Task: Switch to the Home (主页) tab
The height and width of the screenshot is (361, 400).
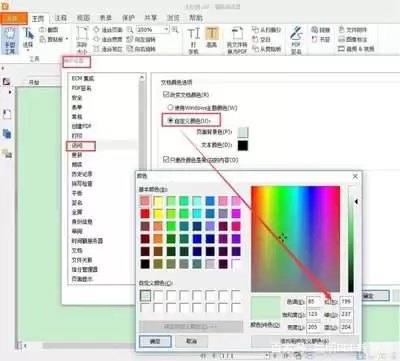Action: tap(38, 19)
